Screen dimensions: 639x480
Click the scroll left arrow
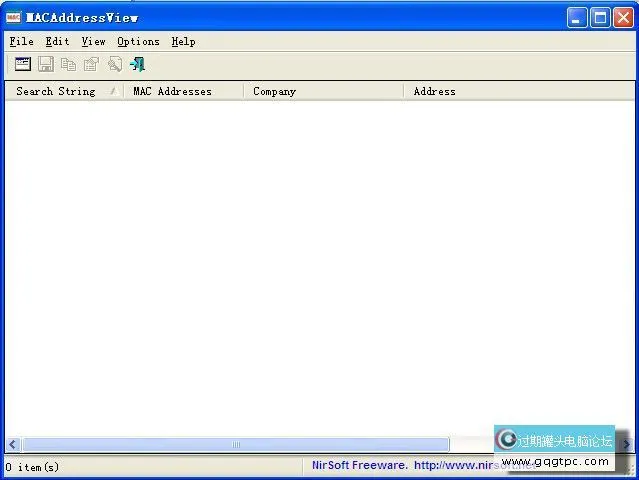tap(13, 445)
